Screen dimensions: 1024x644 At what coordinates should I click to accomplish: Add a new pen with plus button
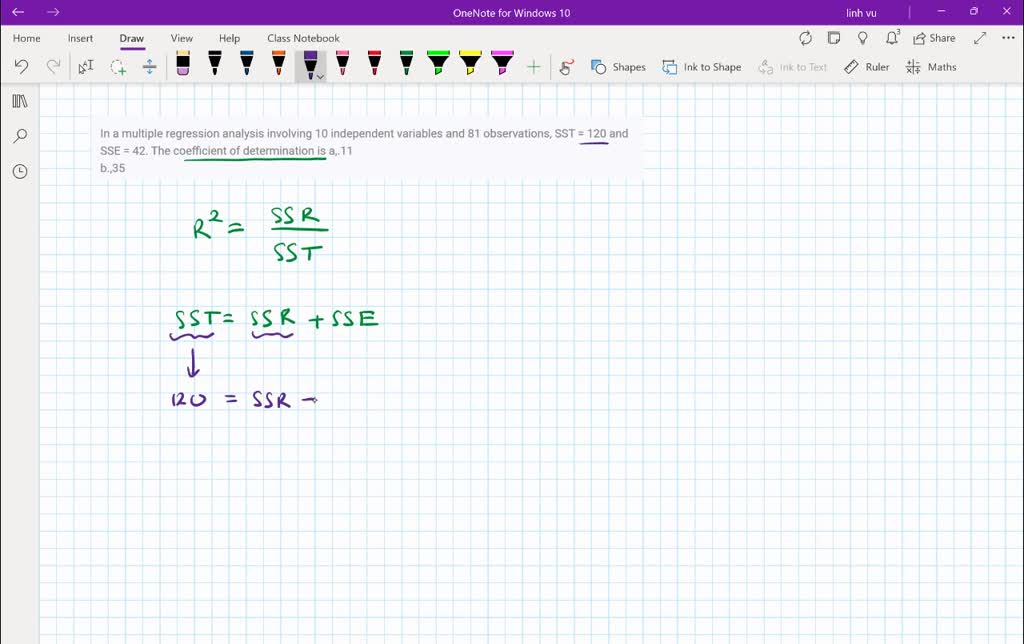pos(533,66)
